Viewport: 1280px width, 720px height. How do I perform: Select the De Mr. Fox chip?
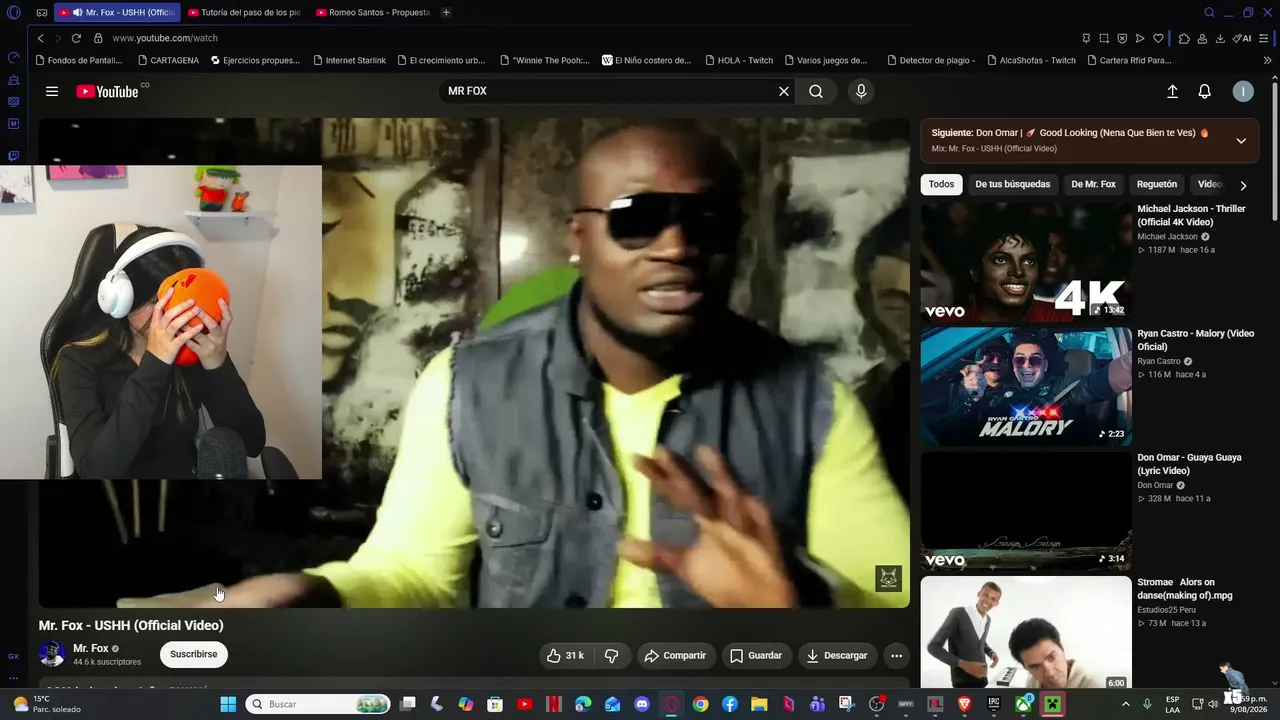click(1093, 184)
